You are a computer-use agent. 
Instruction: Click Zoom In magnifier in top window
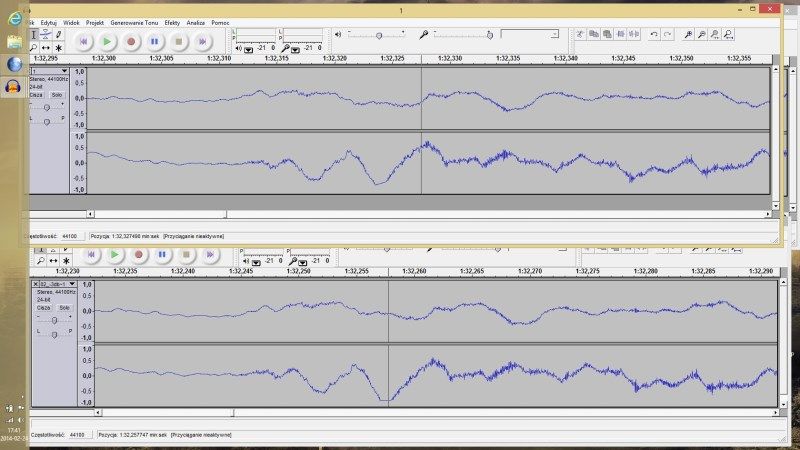point(688,34)
